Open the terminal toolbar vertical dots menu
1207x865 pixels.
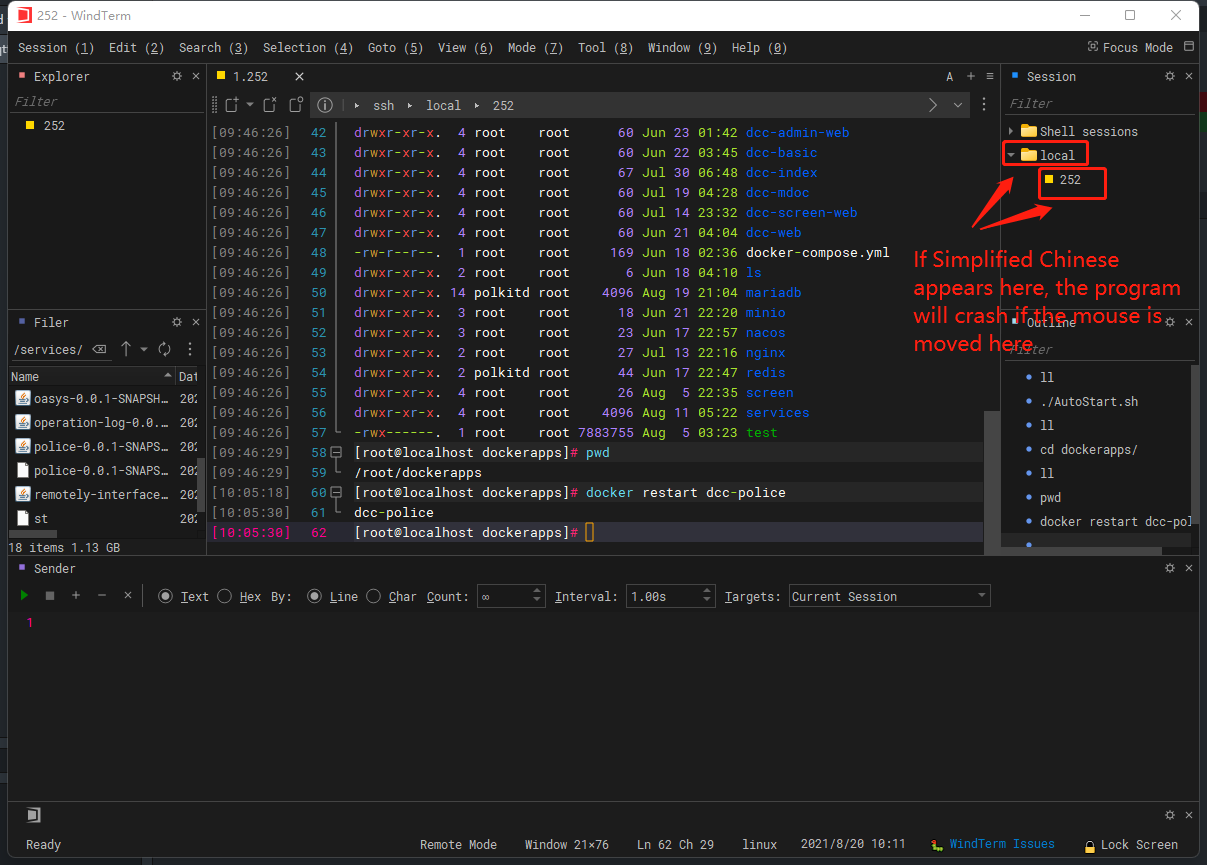click(984, 105)
